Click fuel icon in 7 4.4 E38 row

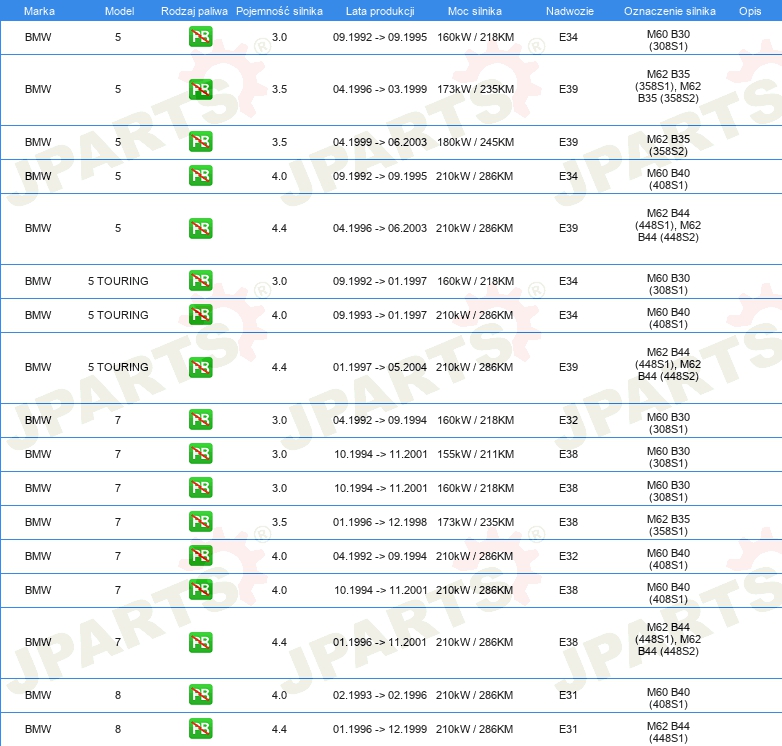(x=200, y=642)
